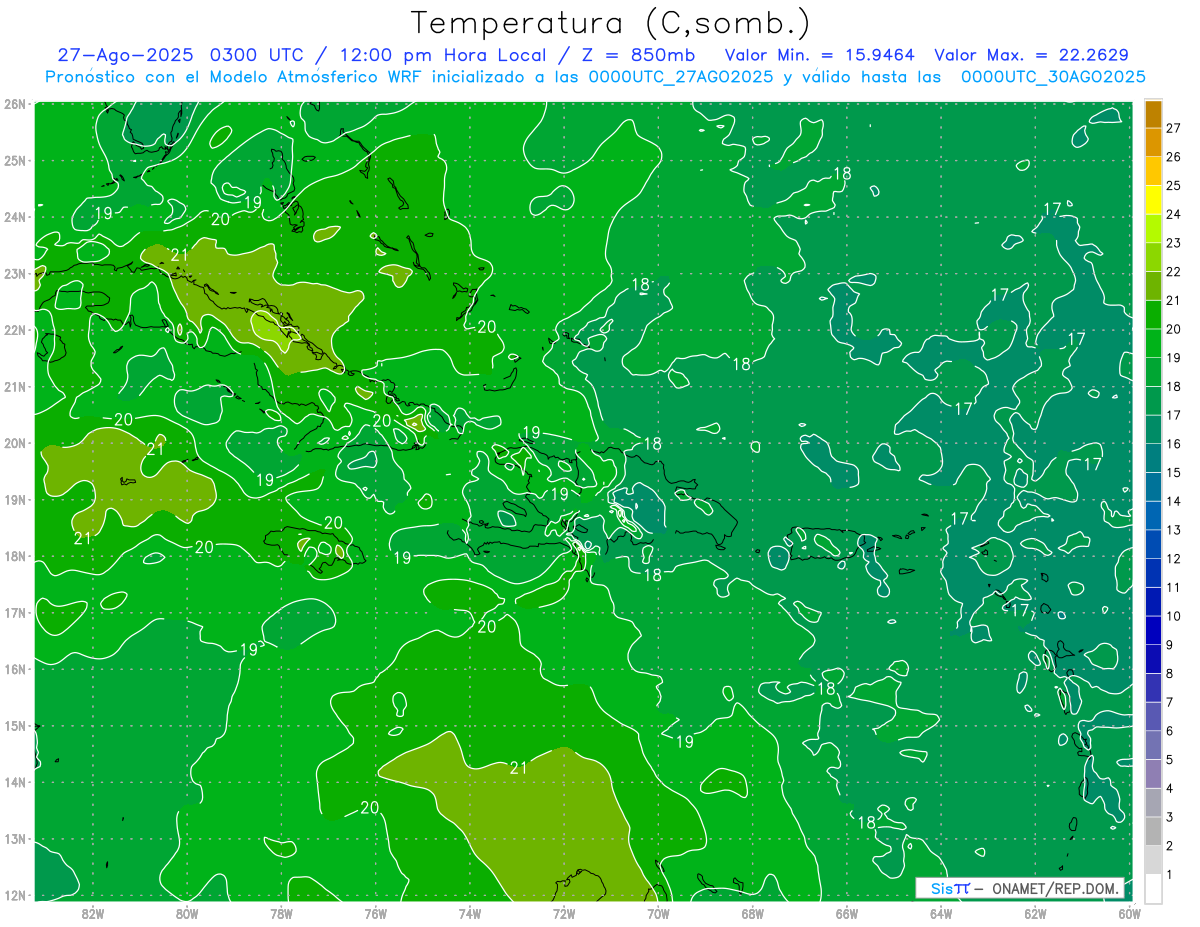This screenshot has width=1200, height=927.
Task: Pick the teal legend swatch between 16 and 17
Action: [1153, 429]
